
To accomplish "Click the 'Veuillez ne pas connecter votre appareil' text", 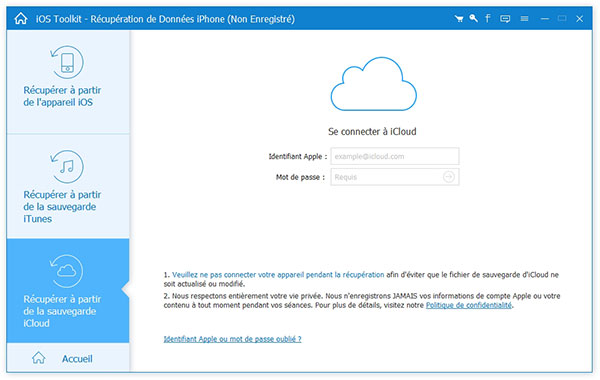I will point(278,275).
